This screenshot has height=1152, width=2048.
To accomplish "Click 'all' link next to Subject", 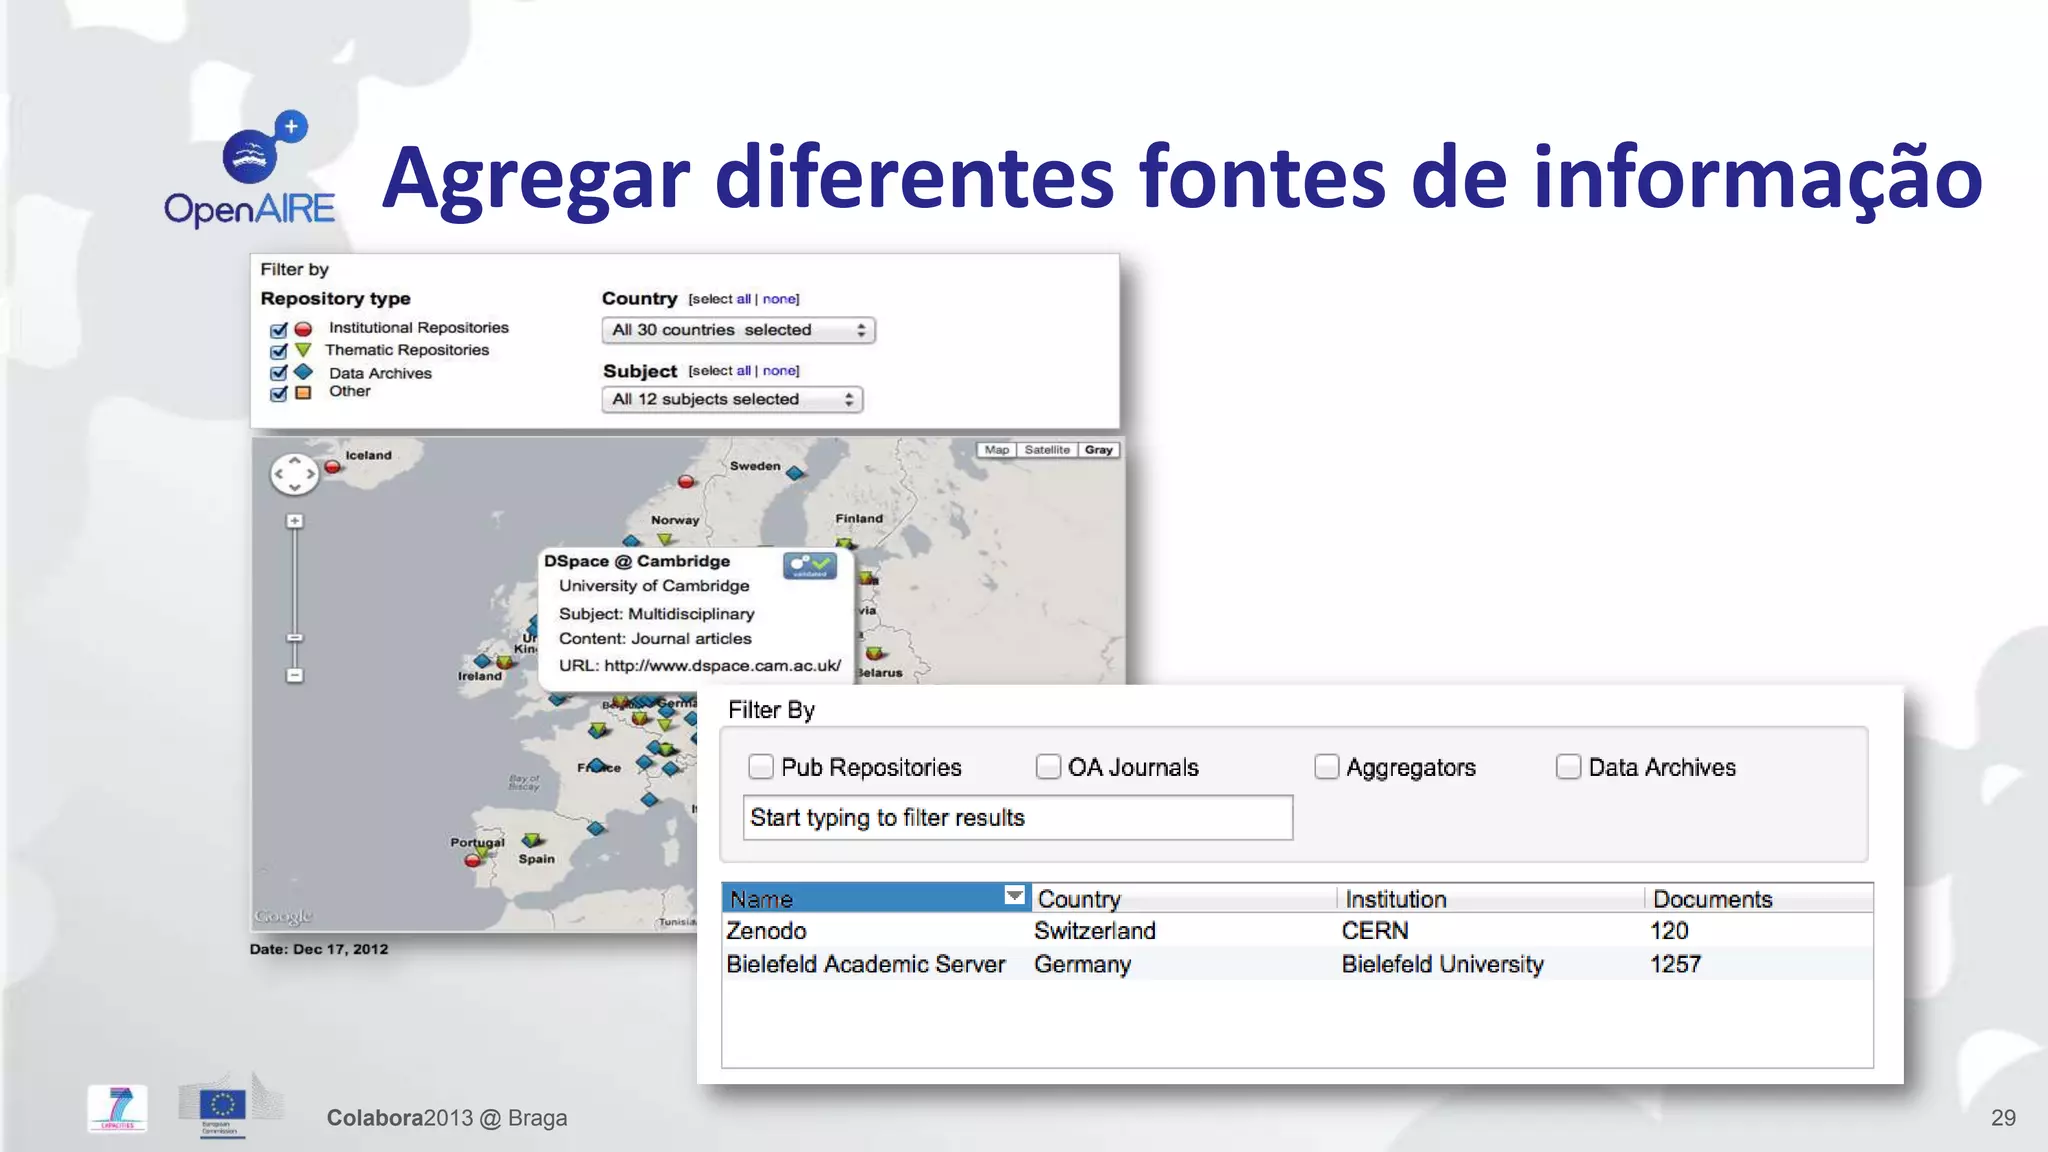I will [743, 371].
